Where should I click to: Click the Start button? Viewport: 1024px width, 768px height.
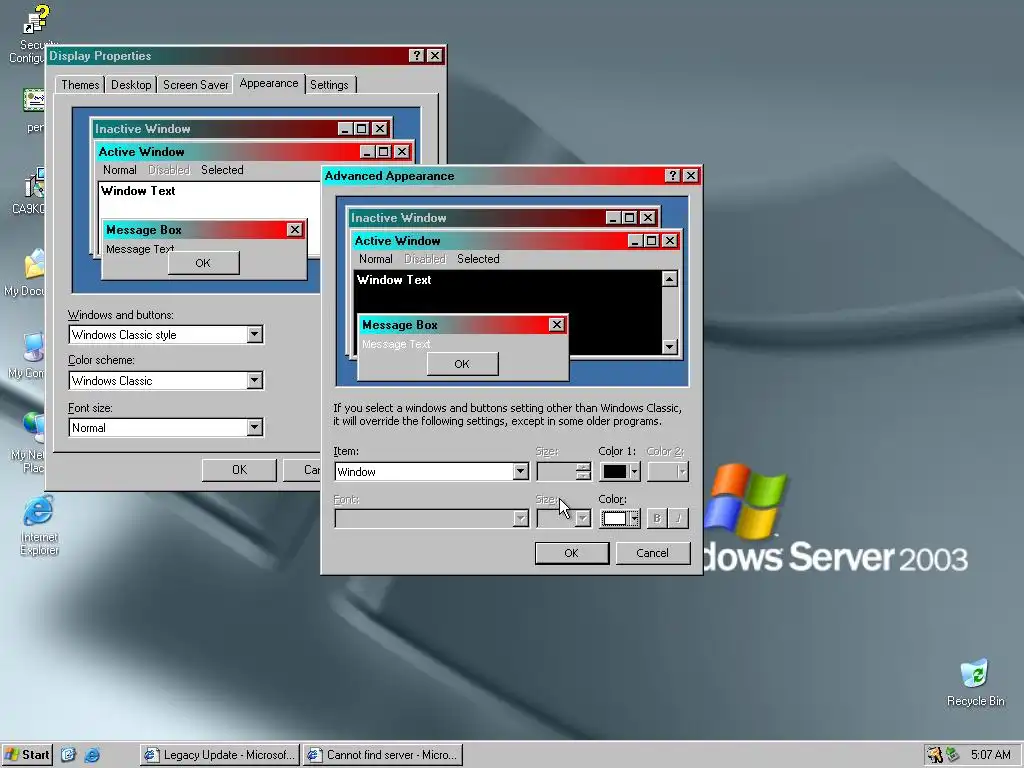tap(27, 755)
